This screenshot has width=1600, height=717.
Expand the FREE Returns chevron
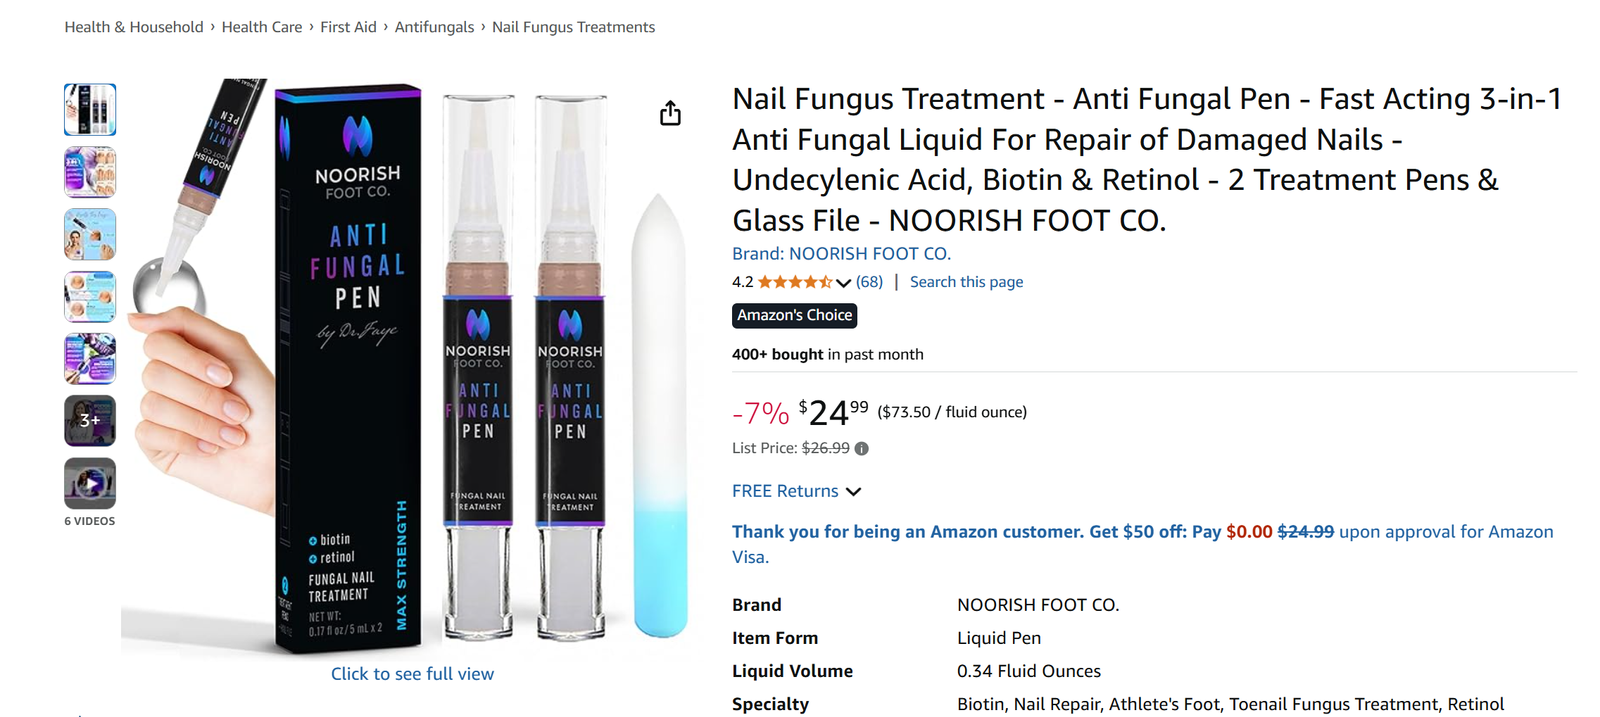(x=853, y=492)
